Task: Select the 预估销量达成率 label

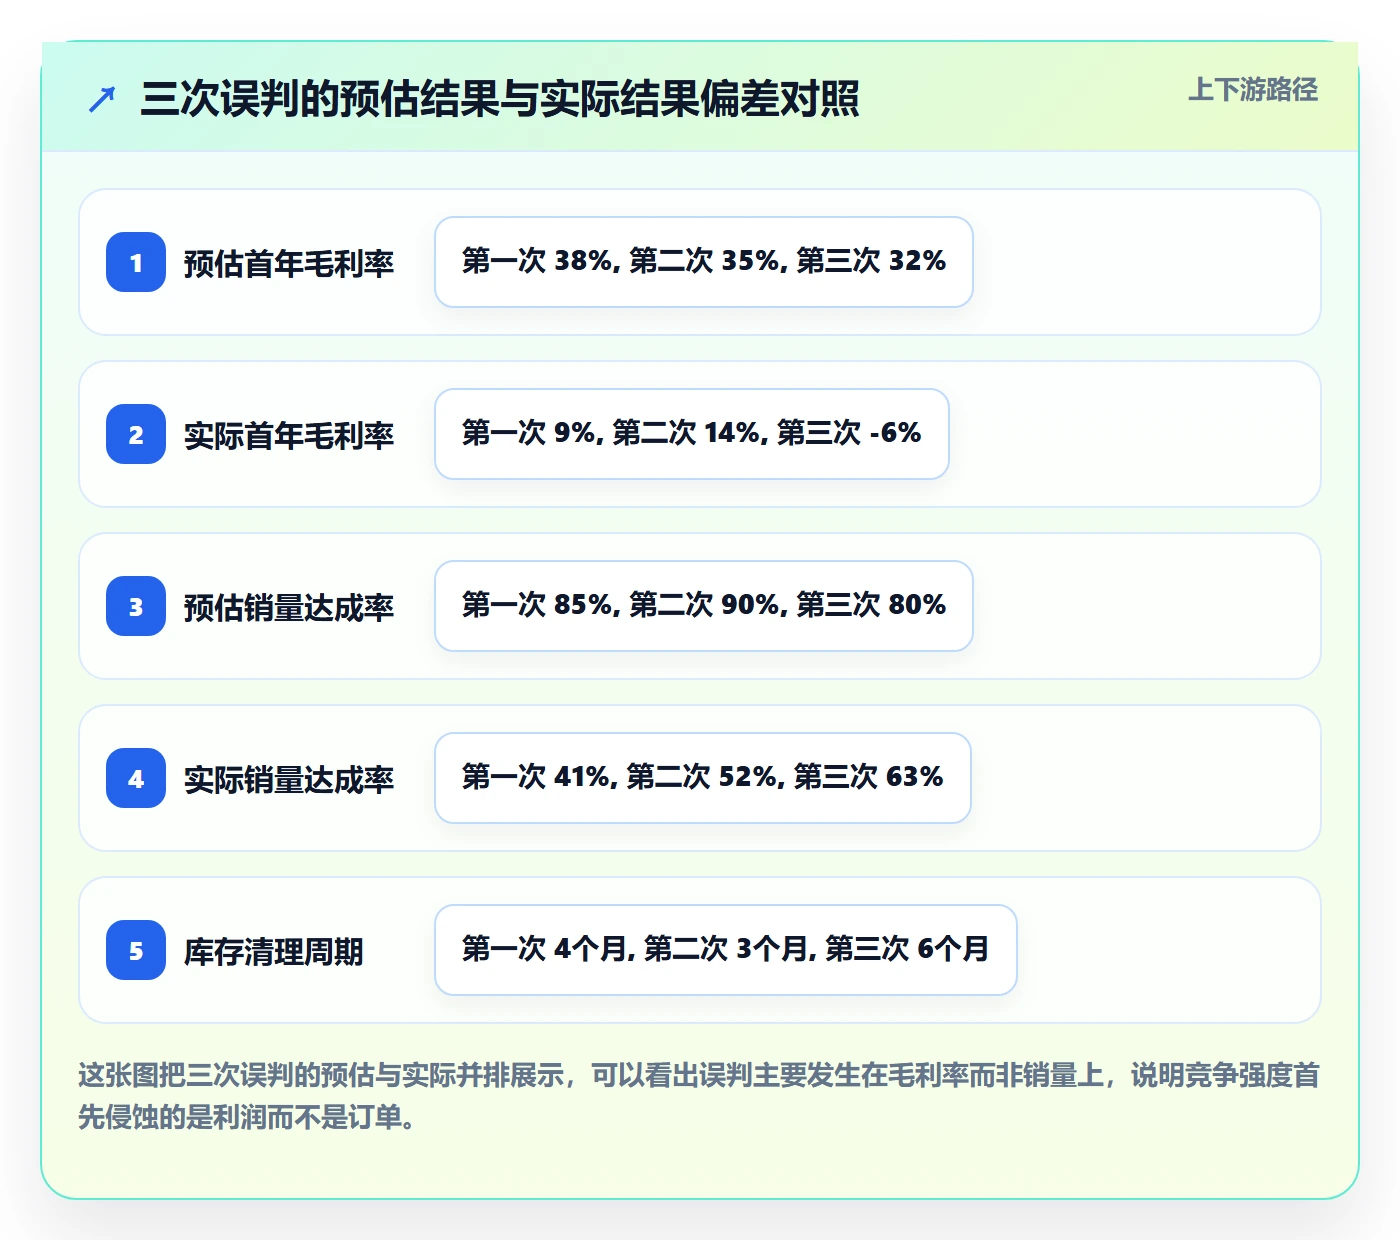Action: click(289, 607)
